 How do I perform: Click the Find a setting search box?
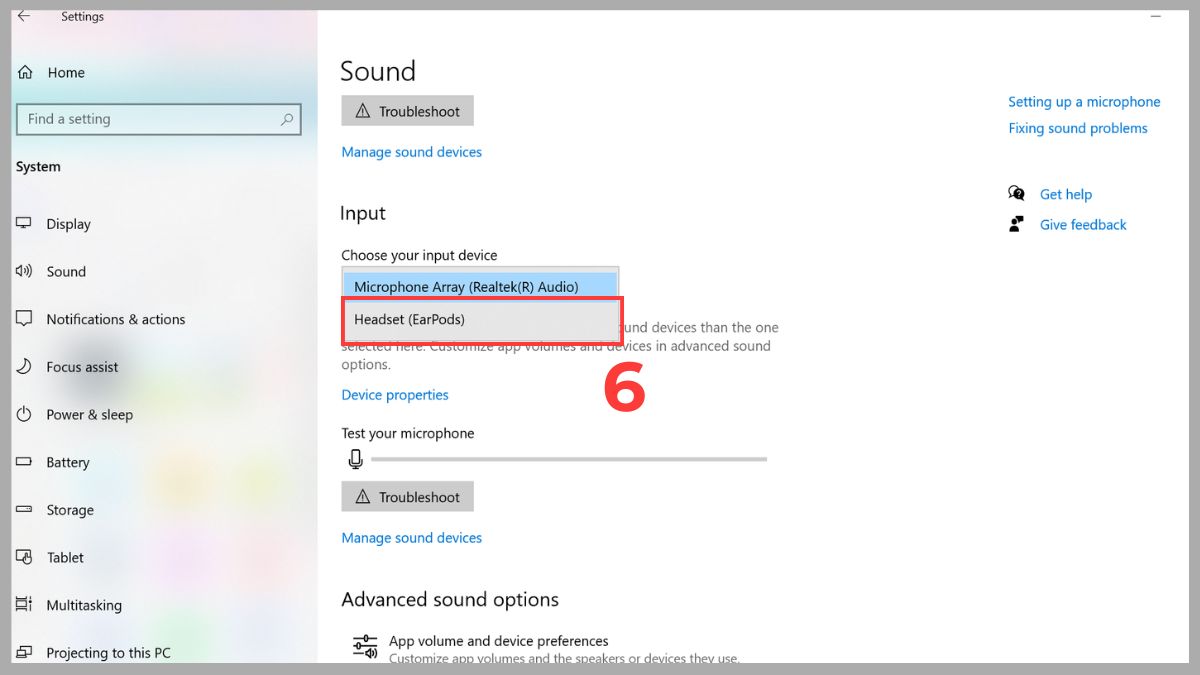[x=159, y=118]
